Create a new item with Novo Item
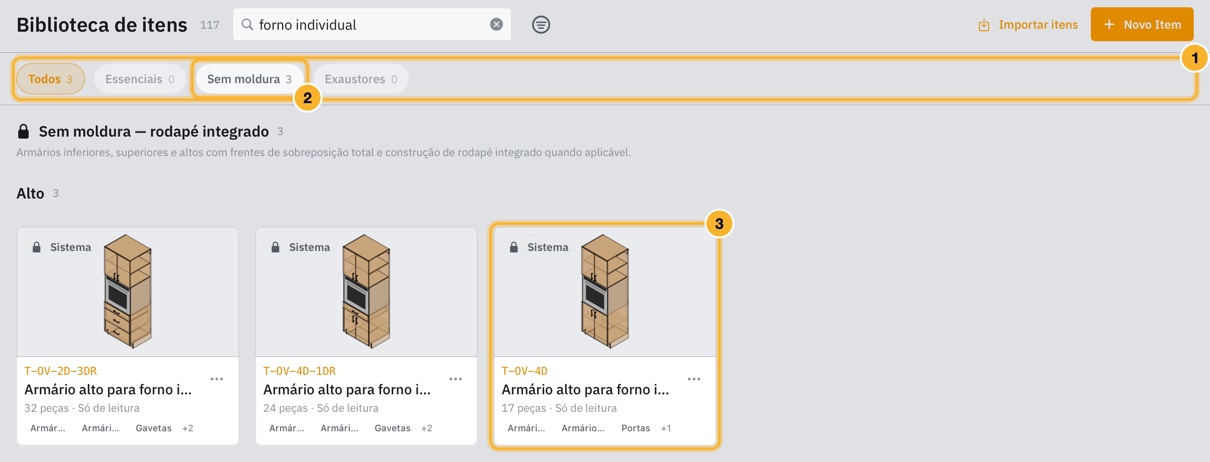Screen dimensions: 1210x462 1142,24
